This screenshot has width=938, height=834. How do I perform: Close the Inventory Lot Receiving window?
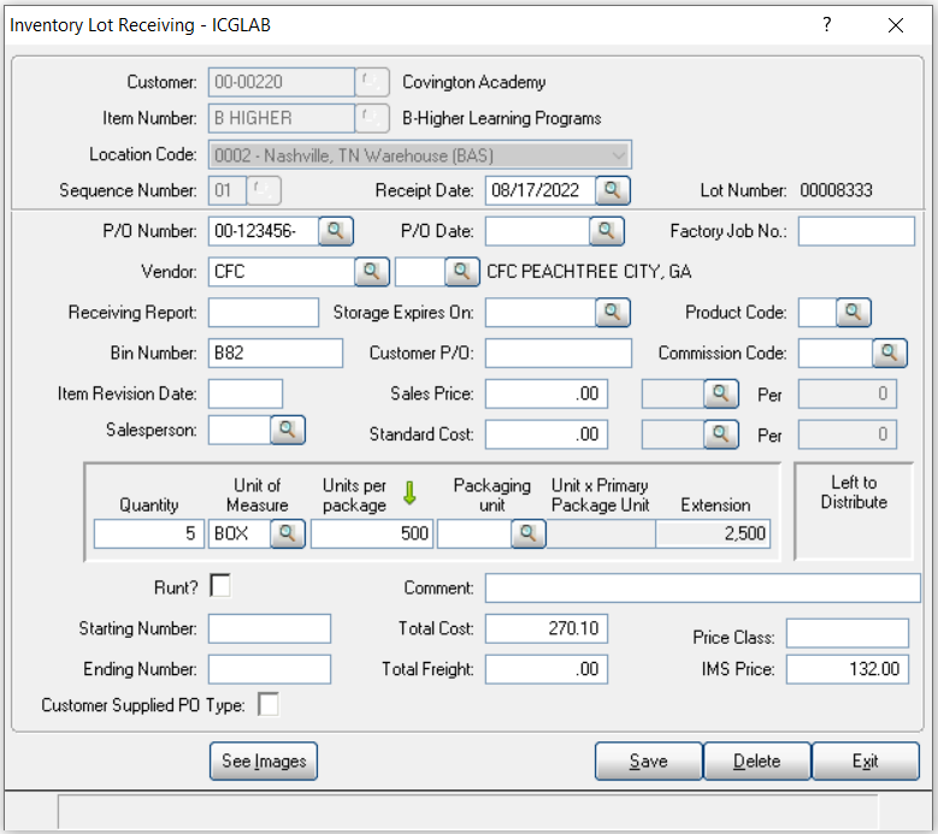click(896, 25)
